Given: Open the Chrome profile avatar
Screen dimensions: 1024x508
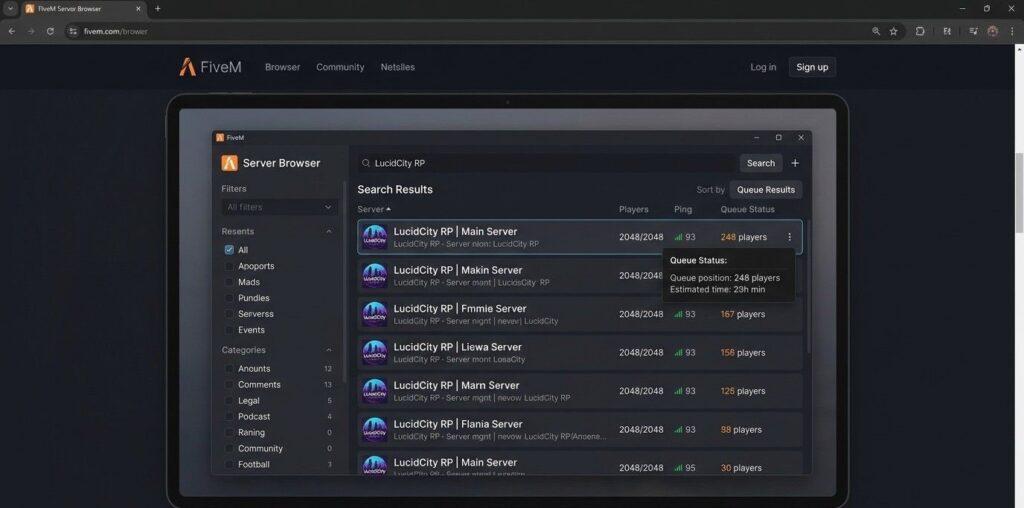Looking at the screenshot, I should point(993,31).
